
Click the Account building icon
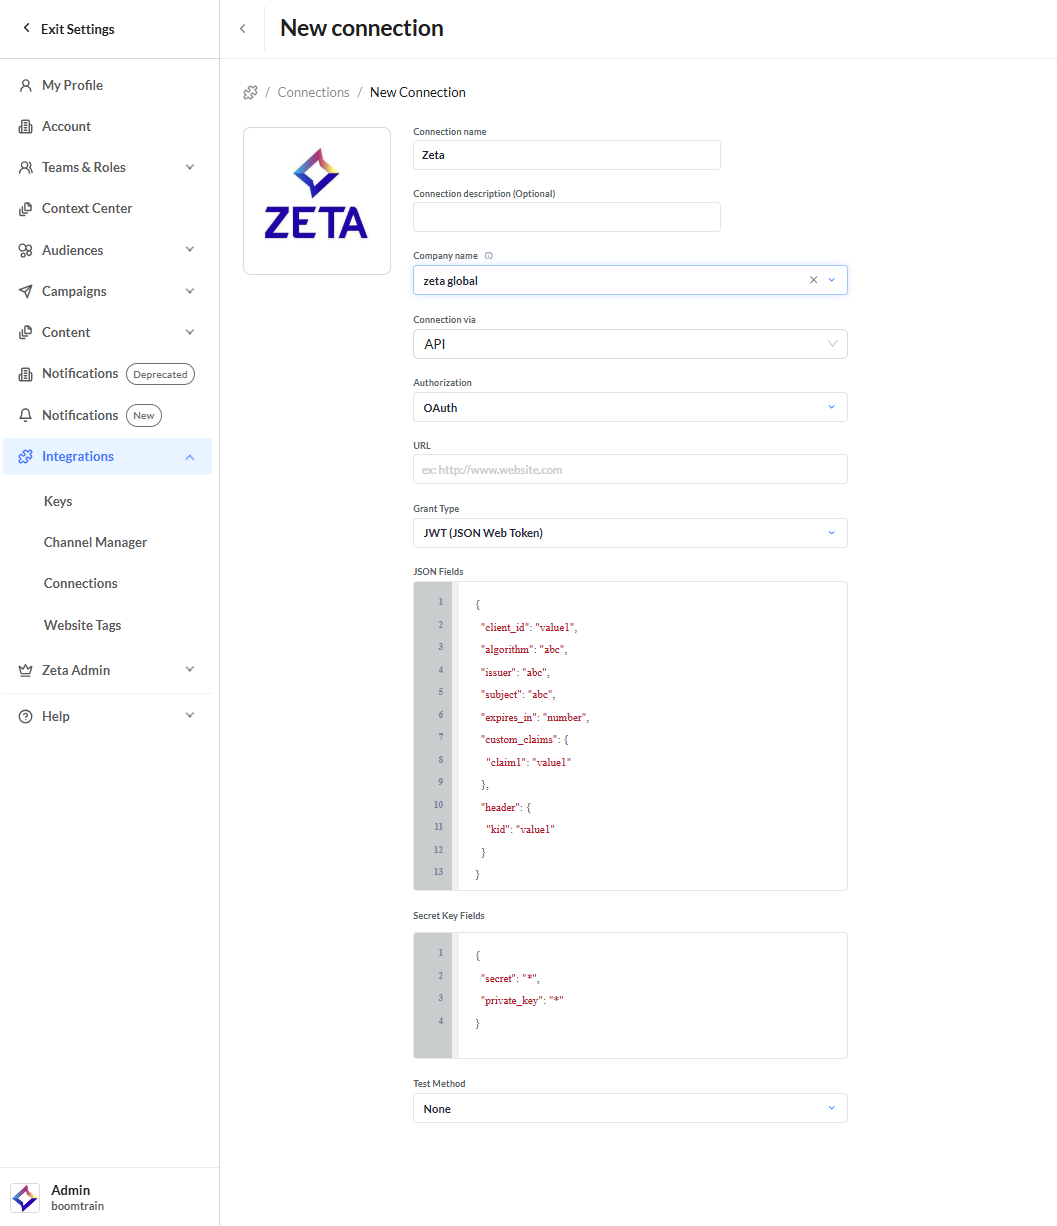[26, 126]
